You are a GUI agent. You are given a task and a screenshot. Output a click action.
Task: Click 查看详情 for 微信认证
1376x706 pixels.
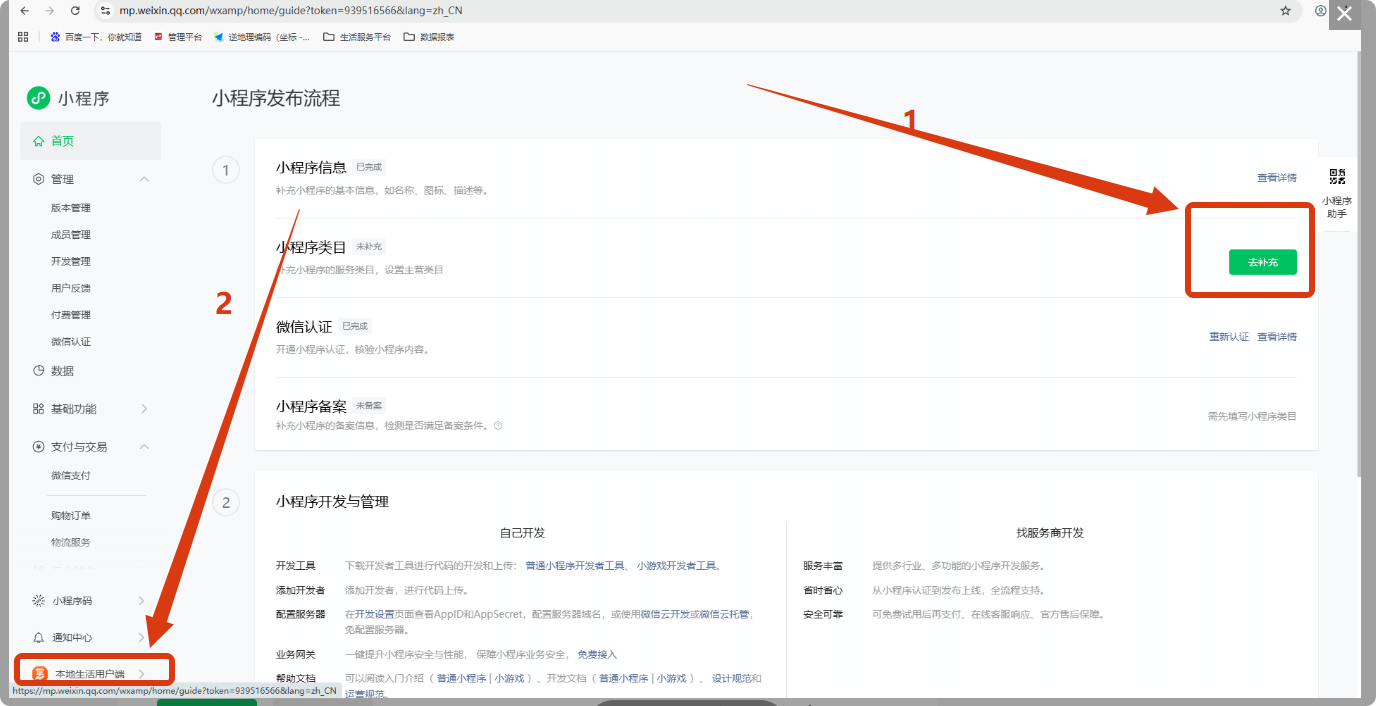pyautogui.click(x=1277, y=337)
